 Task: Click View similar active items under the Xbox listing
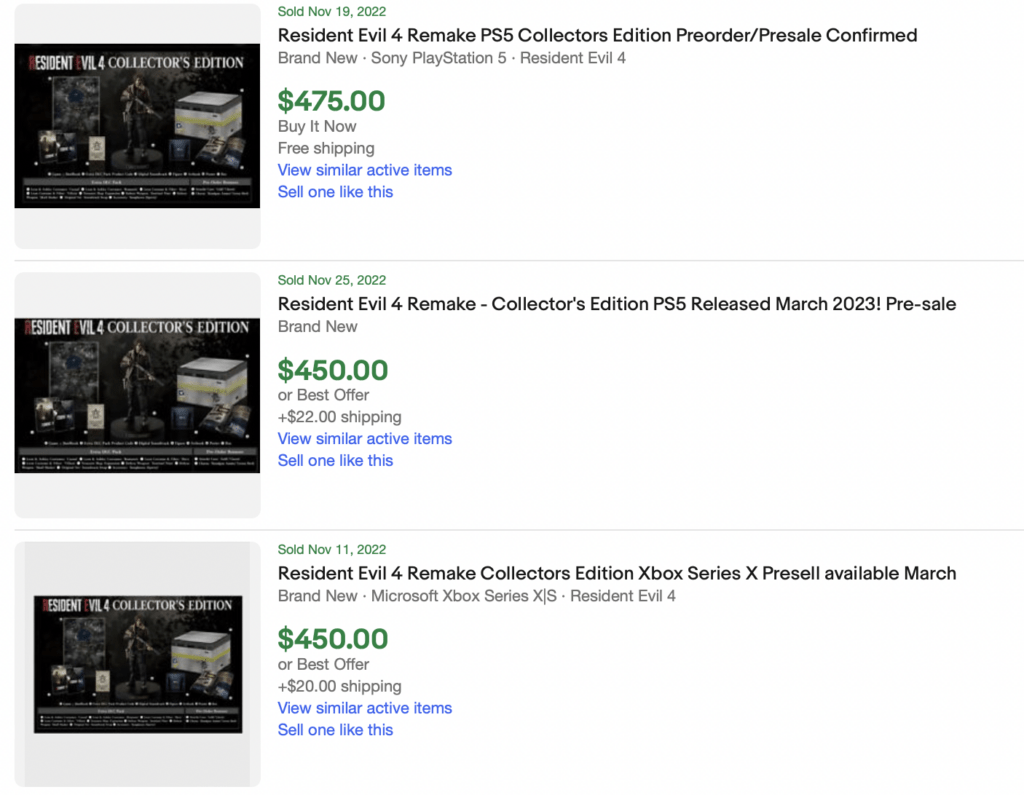[364, 707]
